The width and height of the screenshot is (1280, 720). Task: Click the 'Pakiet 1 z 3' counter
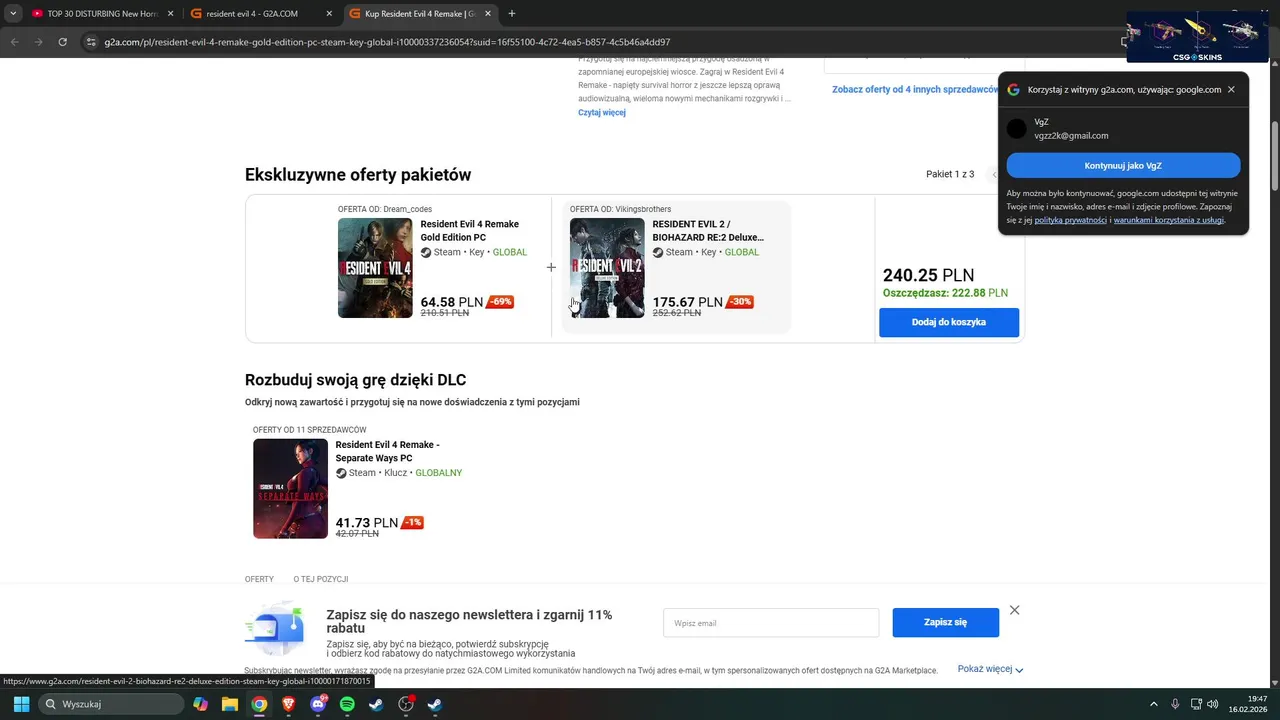950,174
